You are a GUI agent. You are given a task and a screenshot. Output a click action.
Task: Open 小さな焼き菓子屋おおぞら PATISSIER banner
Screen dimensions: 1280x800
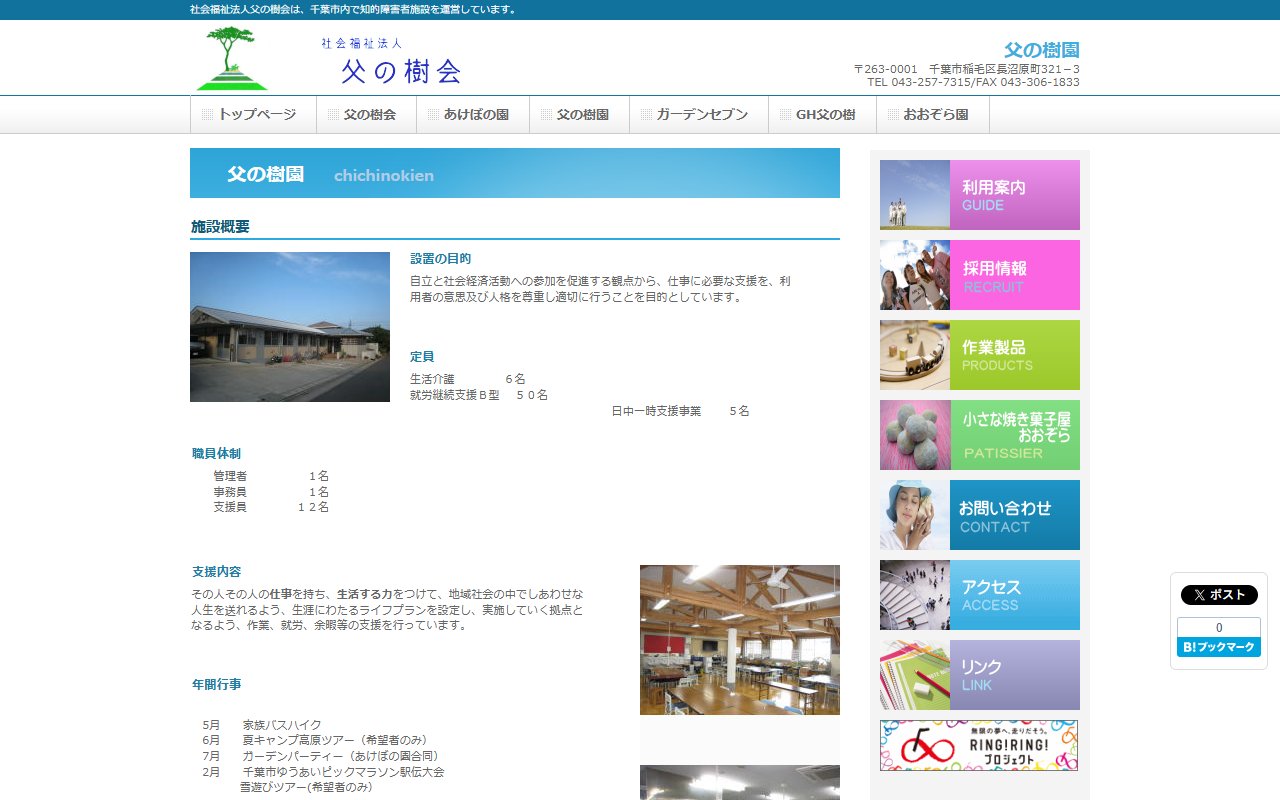click(980, 435)
